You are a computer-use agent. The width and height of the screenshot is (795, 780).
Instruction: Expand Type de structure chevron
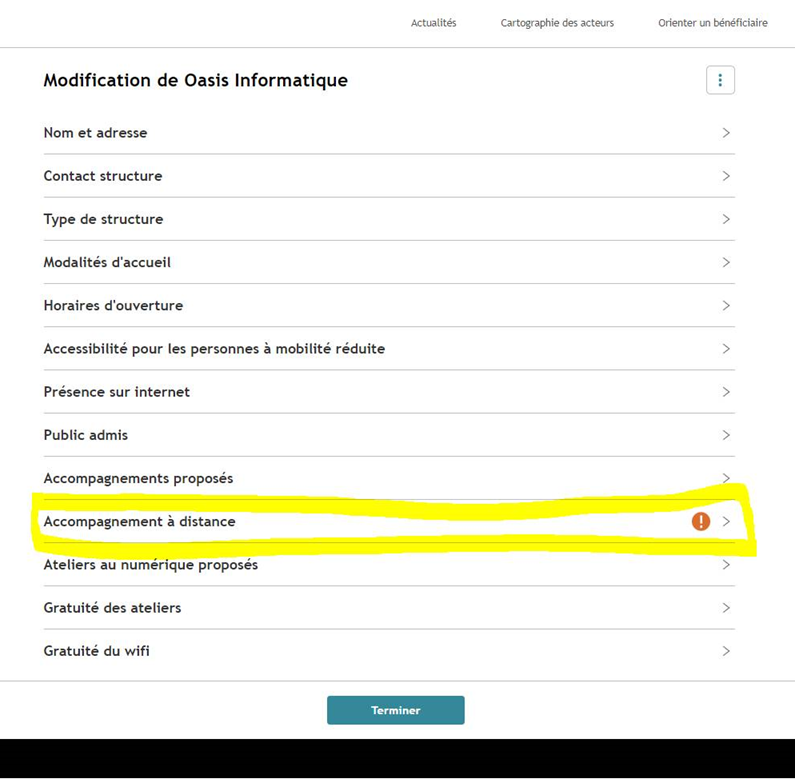point(726,219)
